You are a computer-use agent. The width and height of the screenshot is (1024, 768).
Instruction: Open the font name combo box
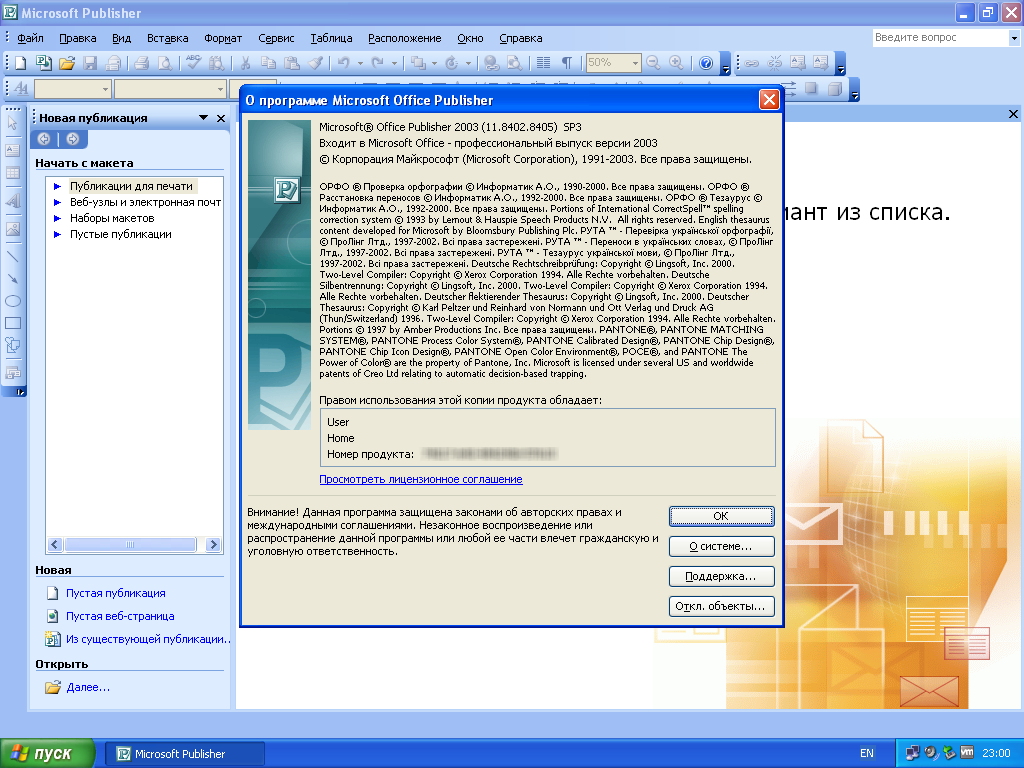170,89
